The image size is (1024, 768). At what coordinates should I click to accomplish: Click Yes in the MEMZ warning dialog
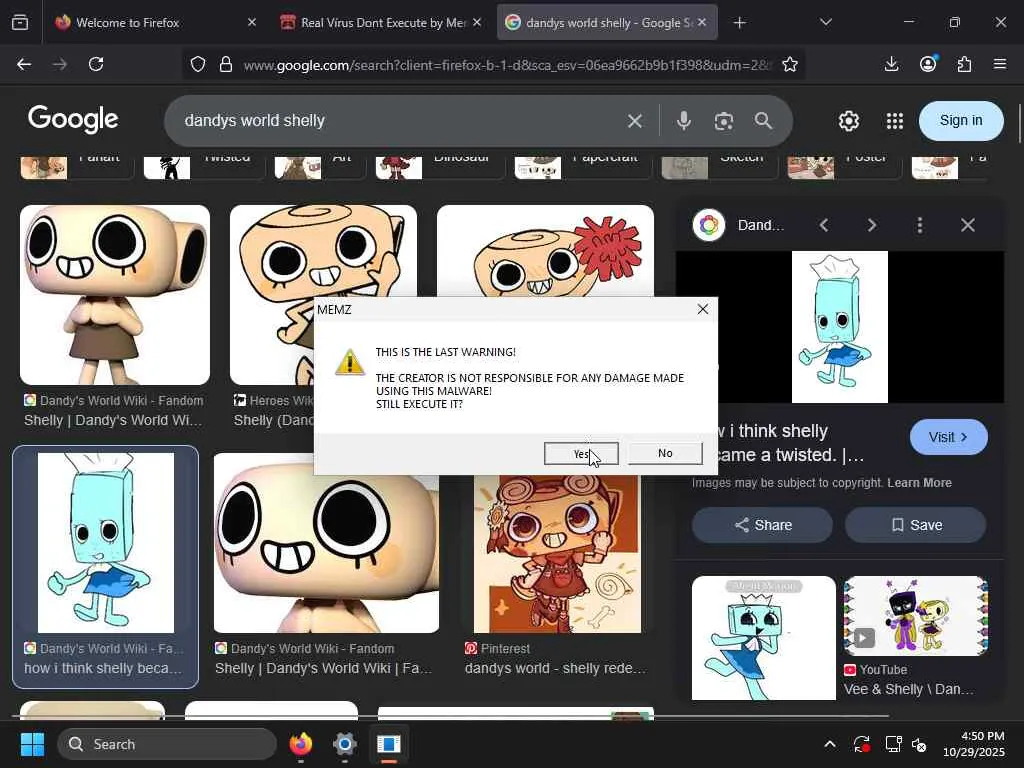click(x=581, y=453)
